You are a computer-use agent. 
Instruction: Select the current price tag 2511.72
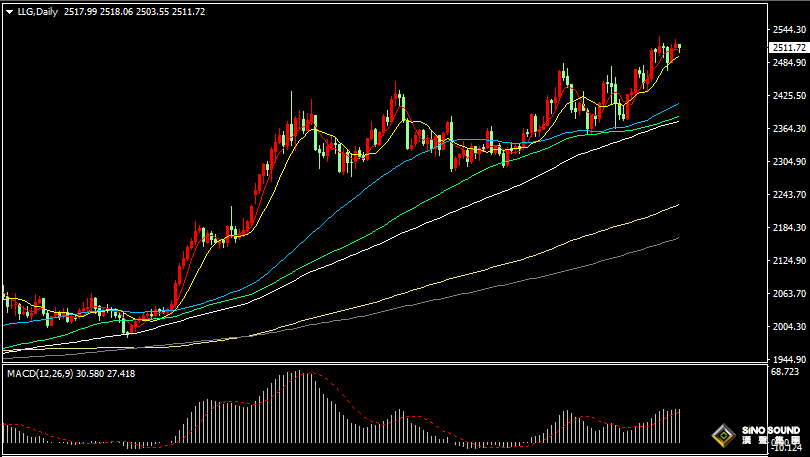788,47
